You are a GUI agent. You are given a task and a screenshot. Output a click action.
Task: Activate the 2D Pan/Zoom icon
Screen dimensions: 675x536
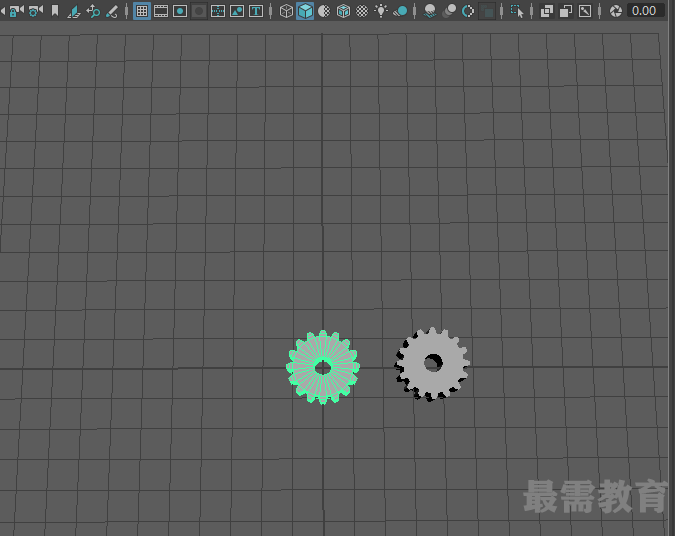[x=93, y=11]
